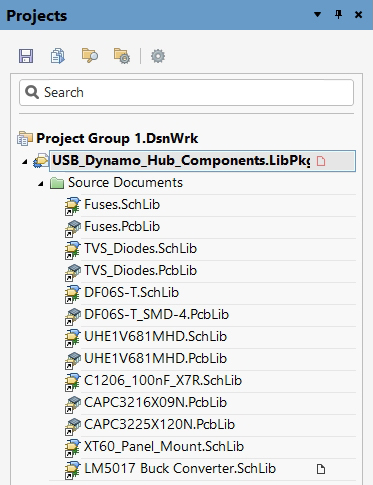Select the Source Documents folder

point(125,183)
